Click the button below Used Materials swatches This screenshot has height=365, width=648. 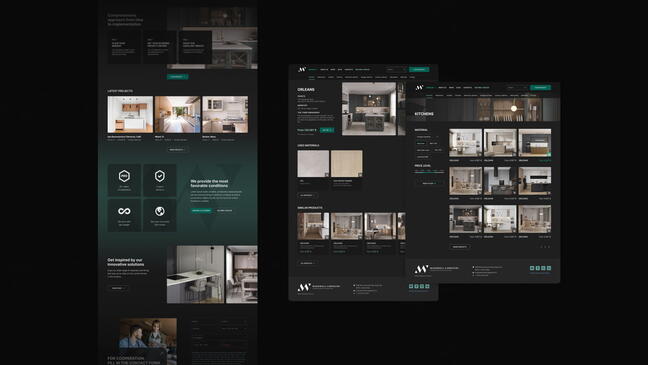tap(307, 195)
